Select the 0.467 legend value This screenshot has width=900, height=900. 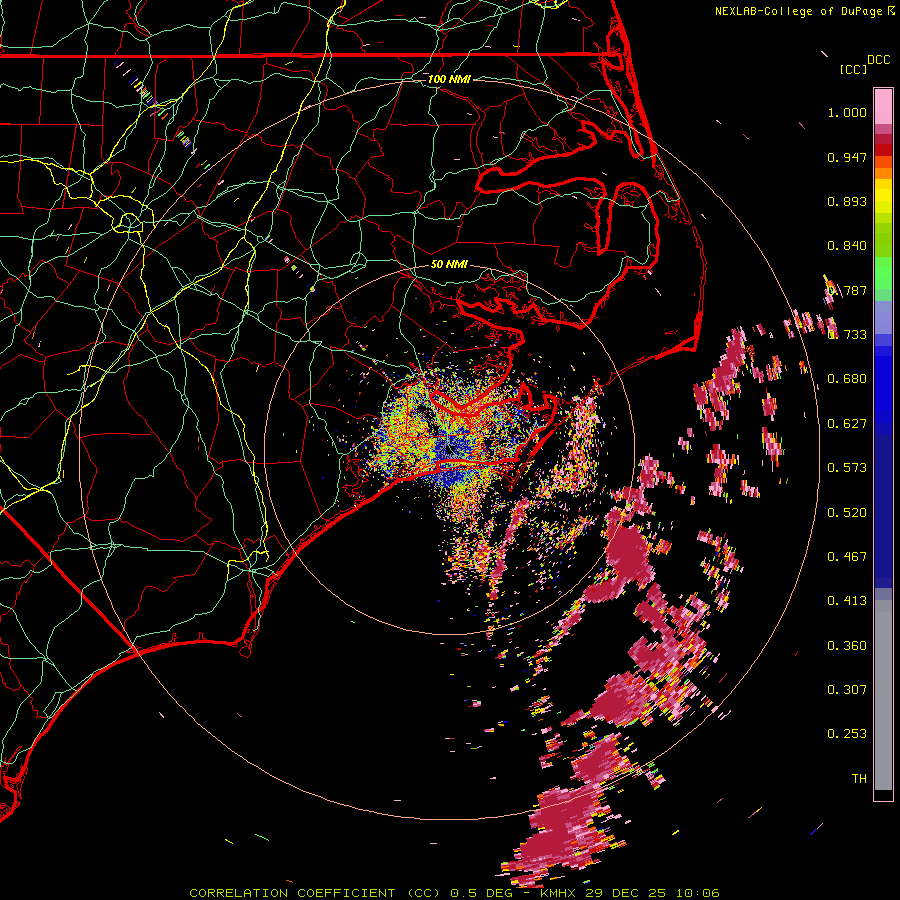click(x=847, y=557)
